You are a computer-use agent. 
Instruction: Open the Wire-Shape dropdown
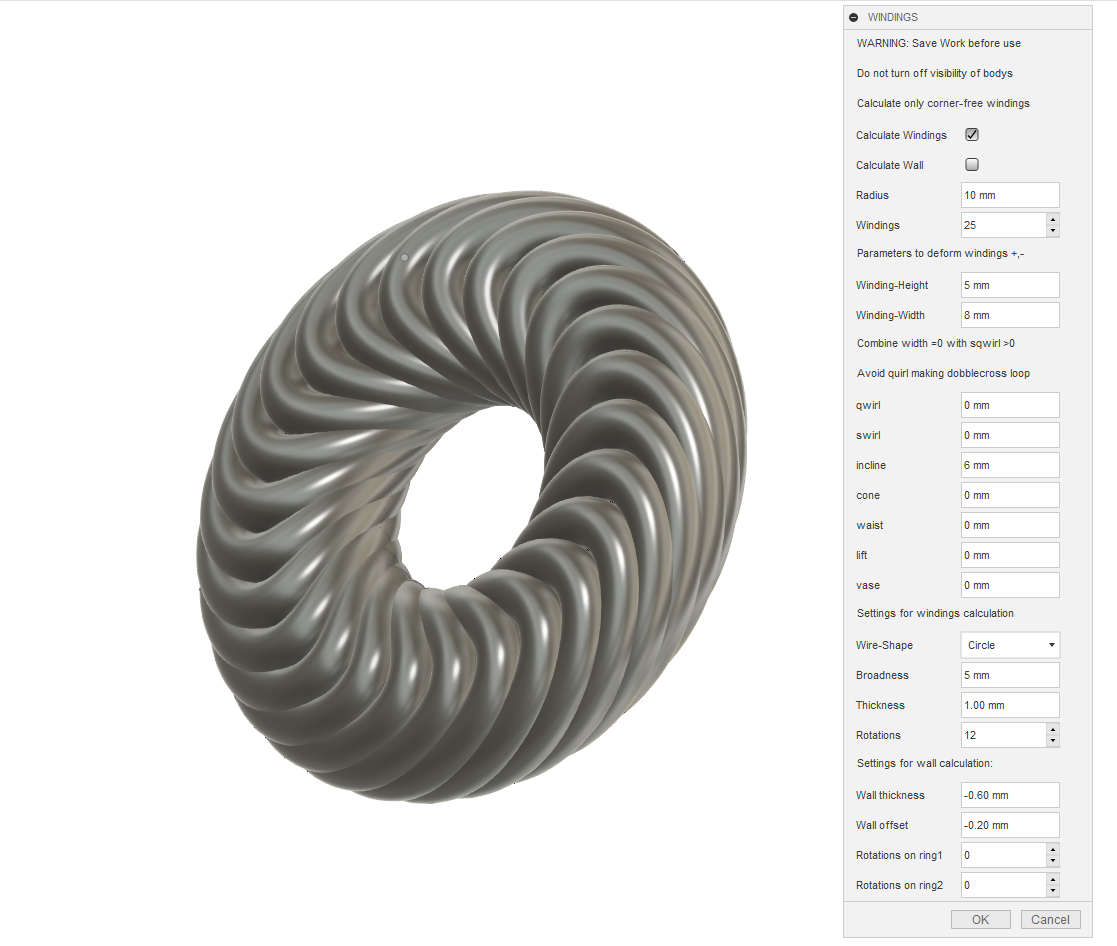1009,645
